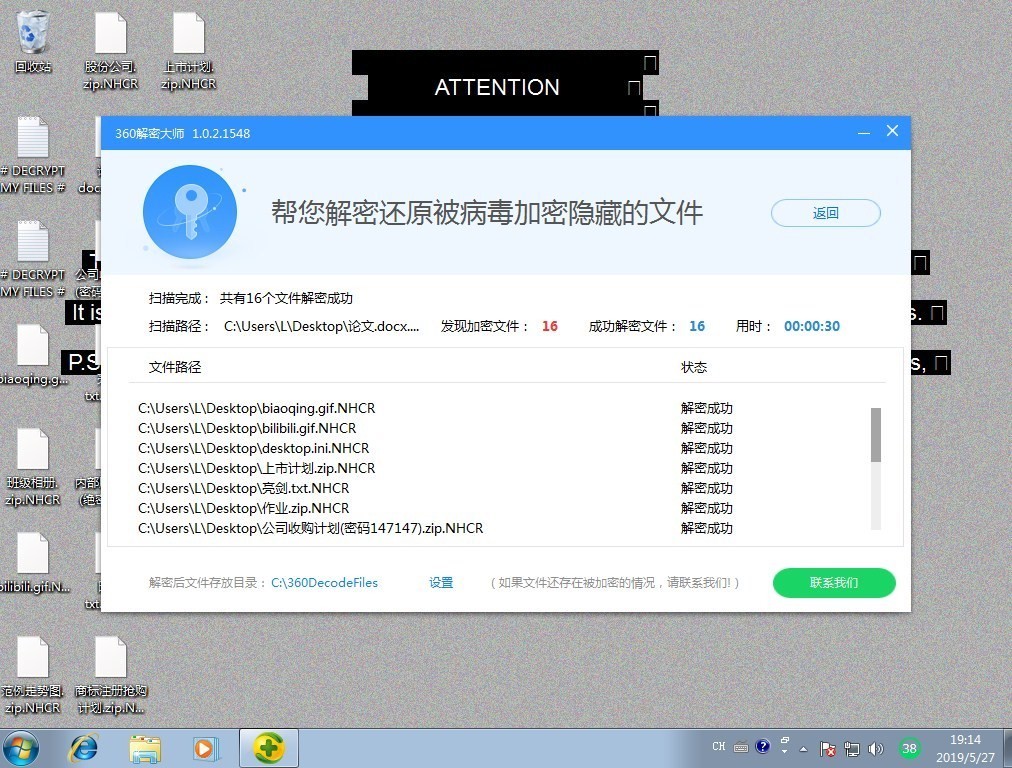Screen dimensions: 1012x768
Task: Select the bilibili.gif.N... desktop file icon
Action: pyautogui.click(x=34, y=563)
